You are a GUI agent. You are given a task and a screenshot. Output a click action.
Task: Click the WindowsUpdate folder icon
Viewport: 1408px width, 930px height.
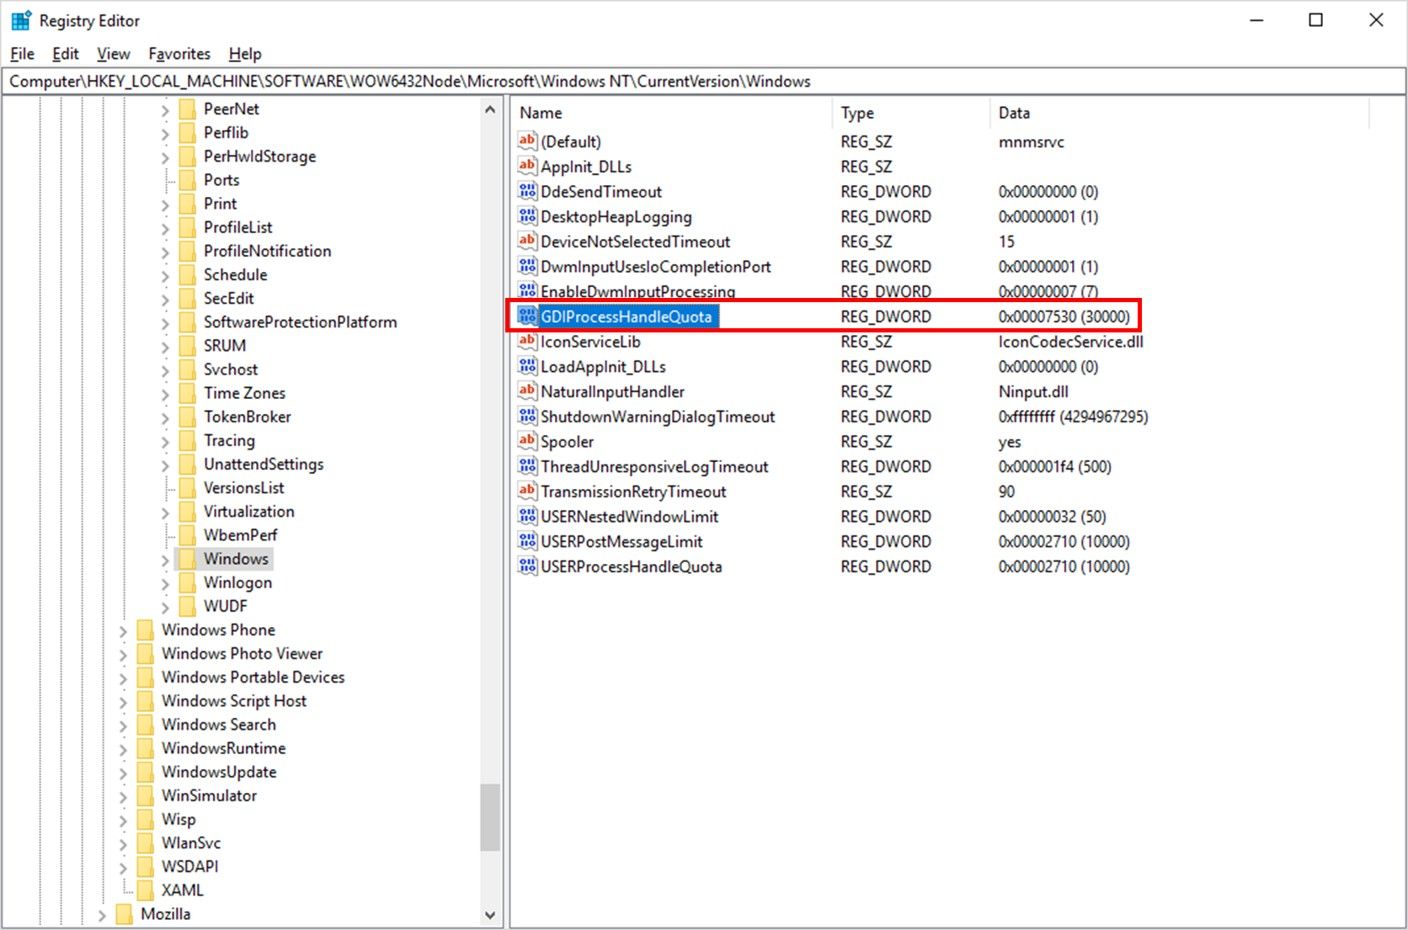145,772
